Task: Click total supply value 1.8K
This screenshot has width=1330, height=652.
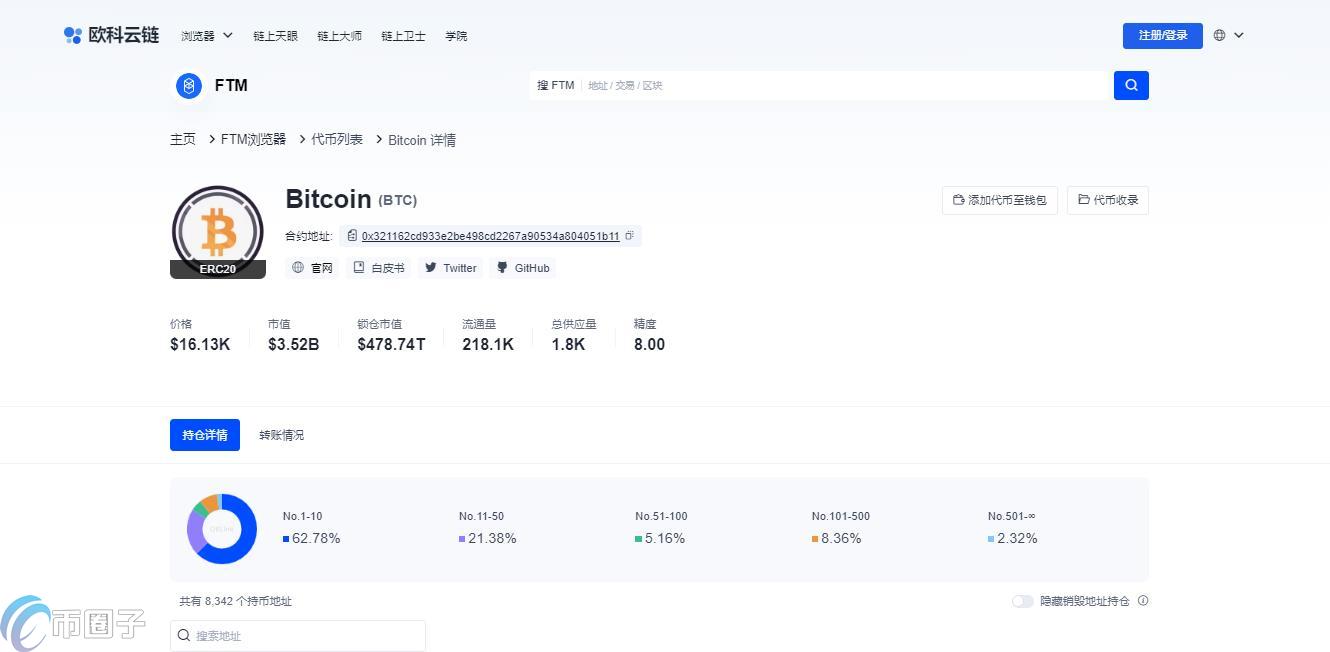Action: click(568, 344)
